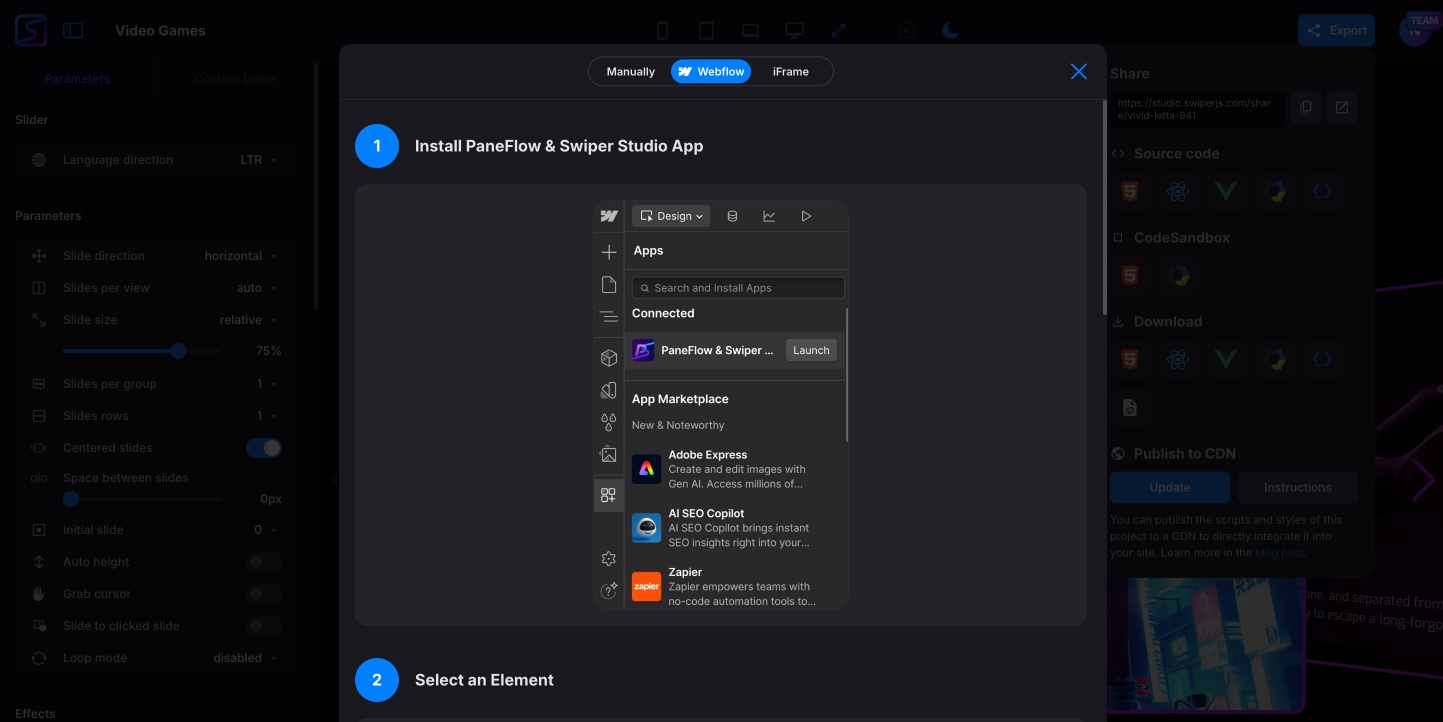
Task: Toggle the sidebar panel icon beside the logo
Action: point(73,30)
